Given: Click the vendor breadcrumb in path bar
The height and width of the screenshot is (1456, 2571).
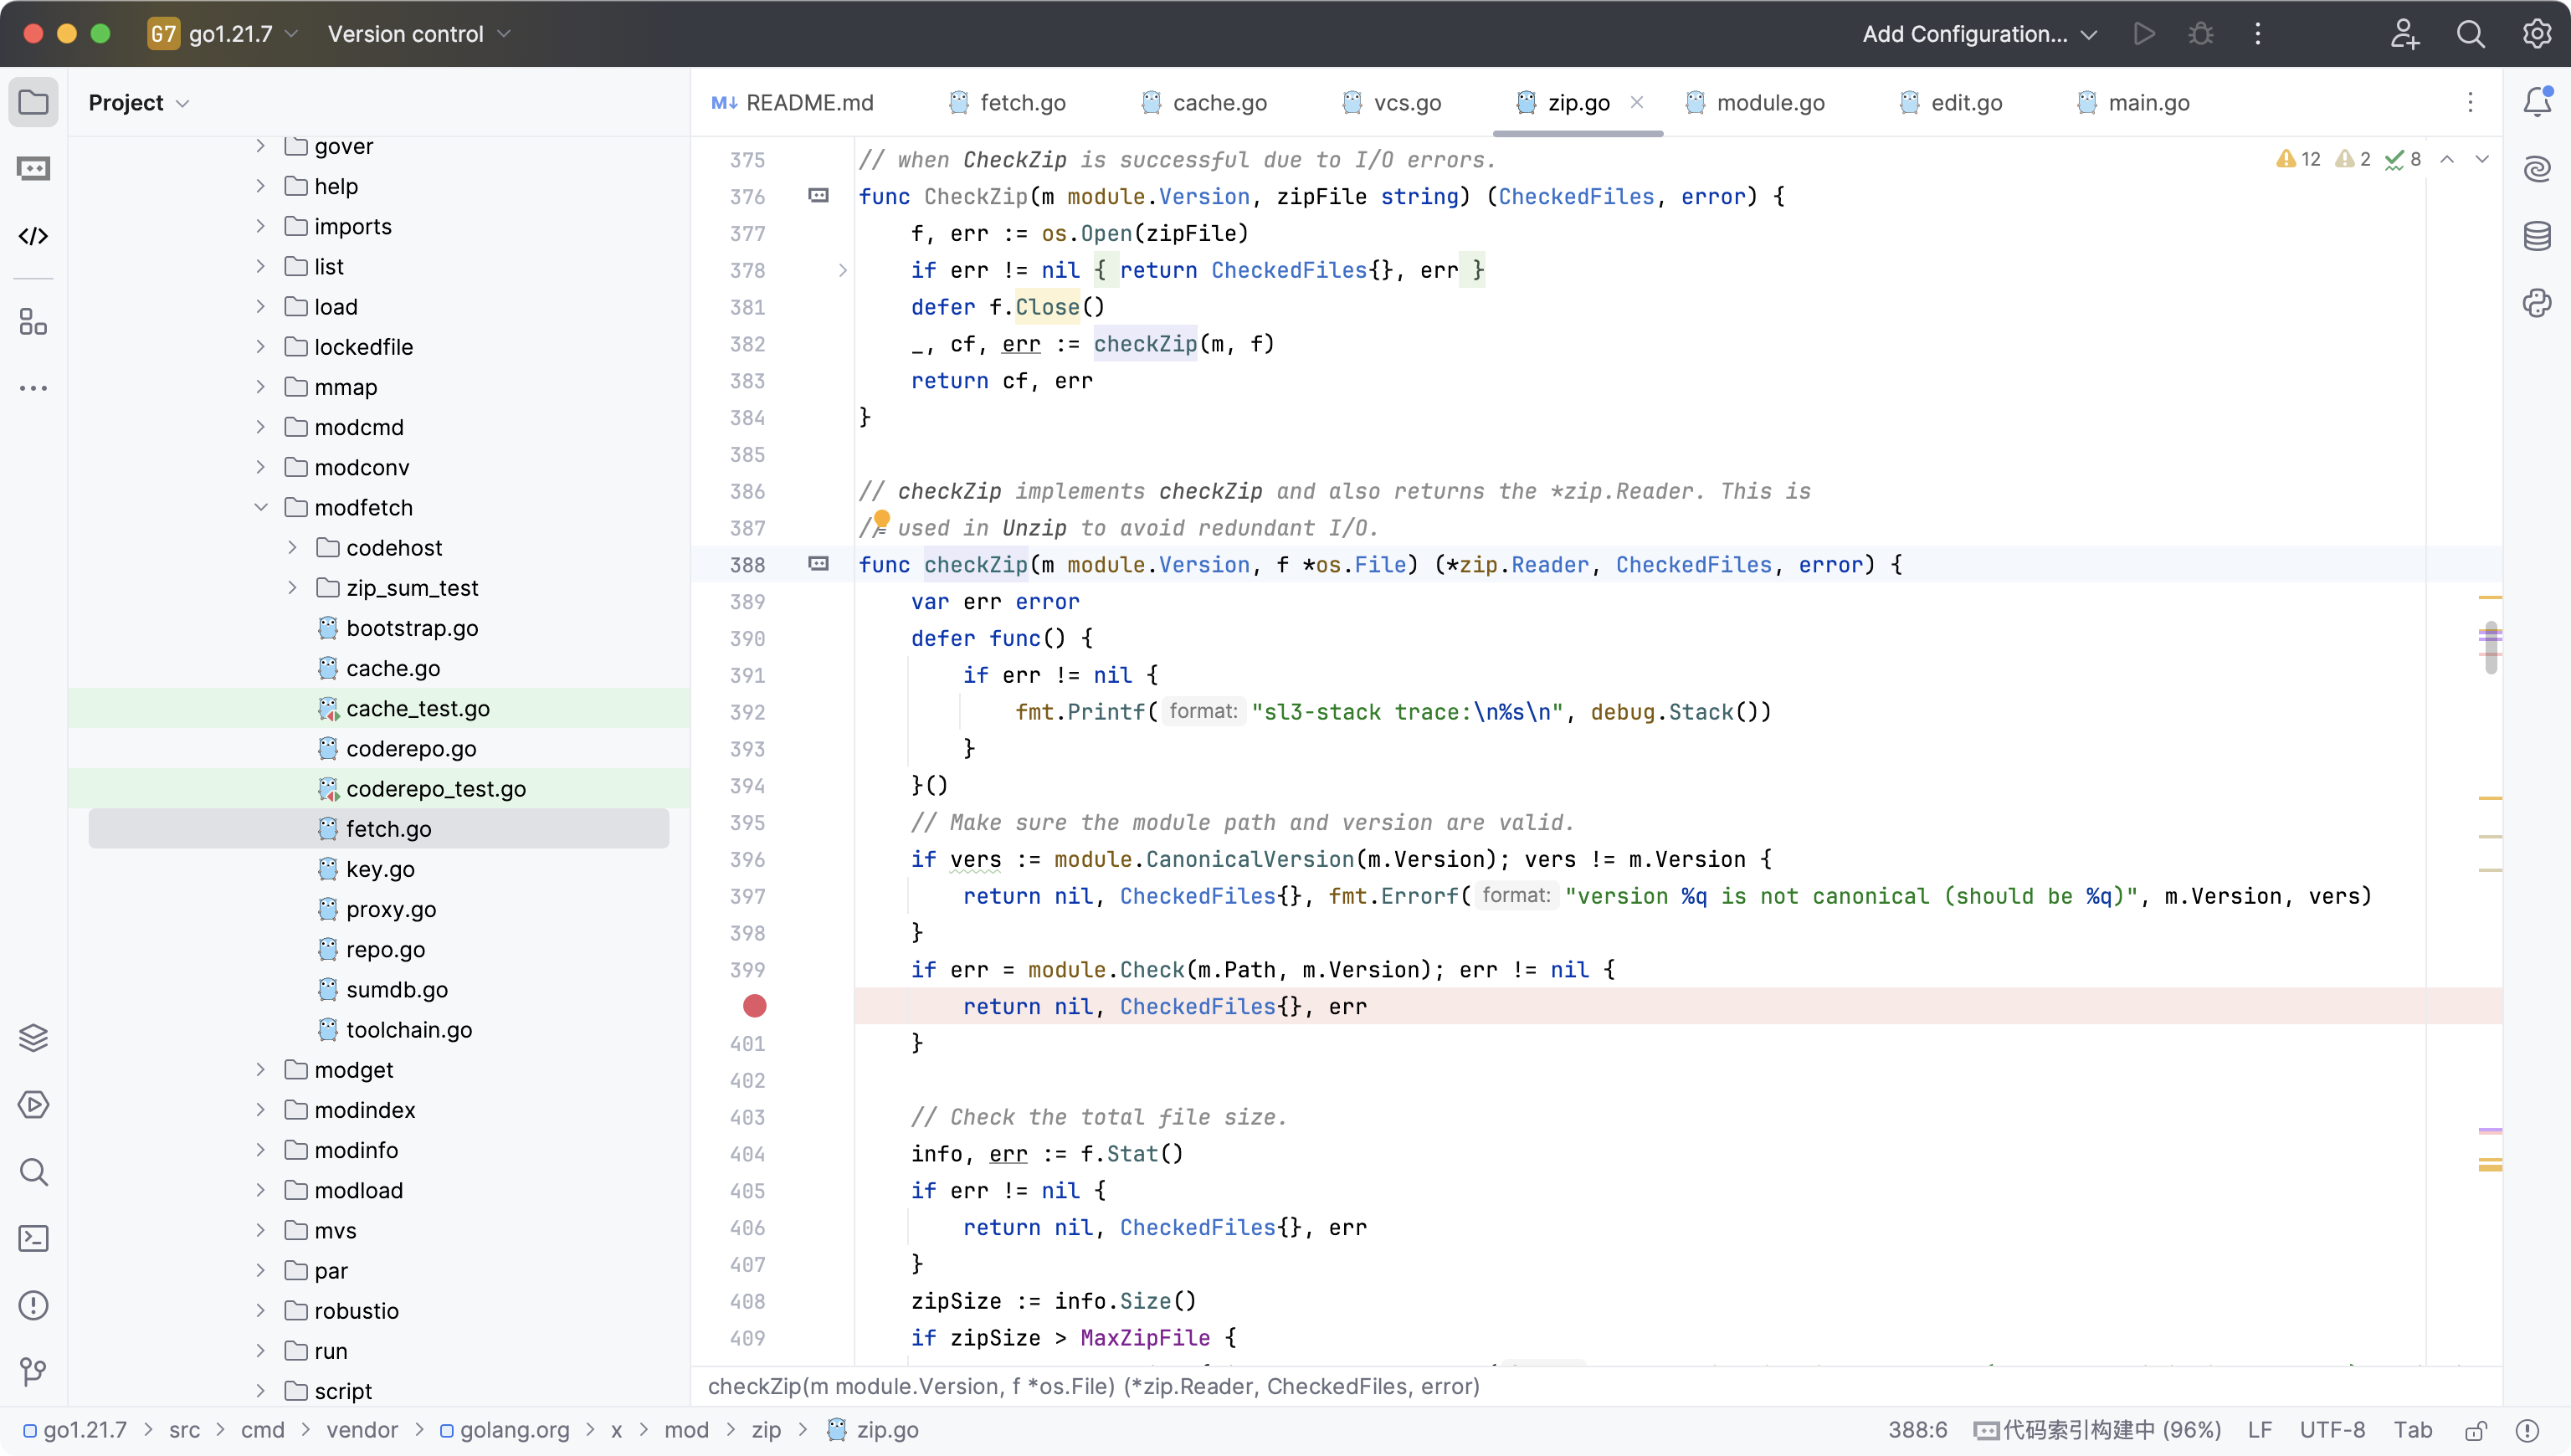Looking at the screenshot, I should (362, 1431).
